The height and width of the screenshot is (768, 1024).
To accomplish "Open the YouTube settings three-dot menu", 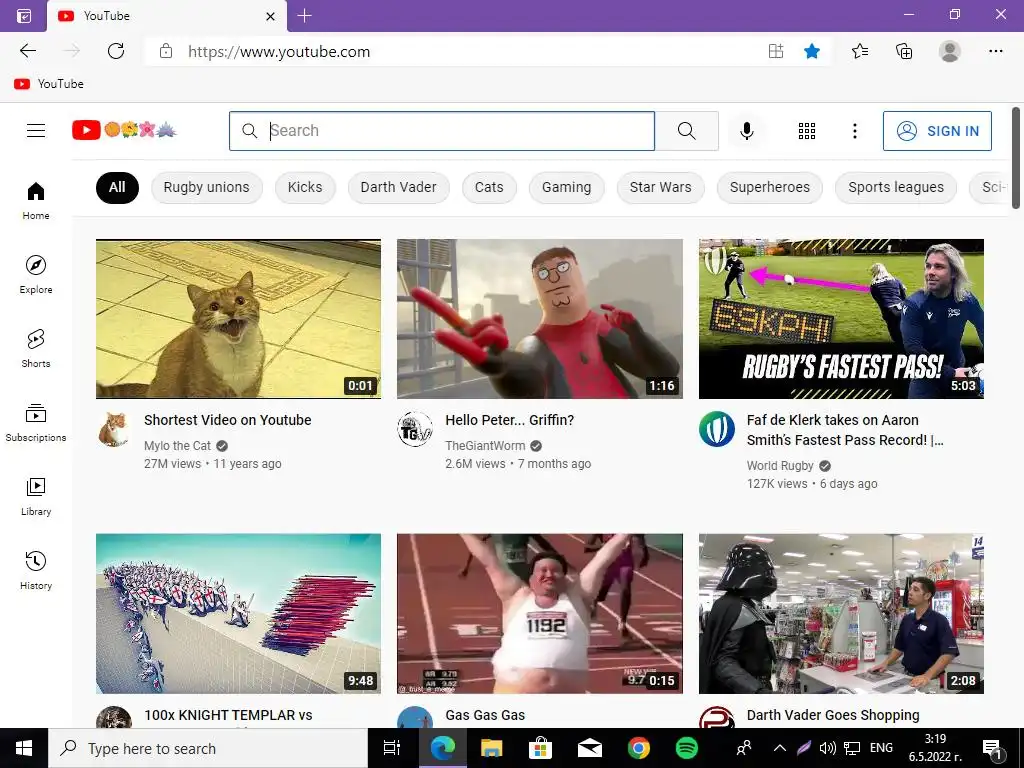I will tap(854, 131).
